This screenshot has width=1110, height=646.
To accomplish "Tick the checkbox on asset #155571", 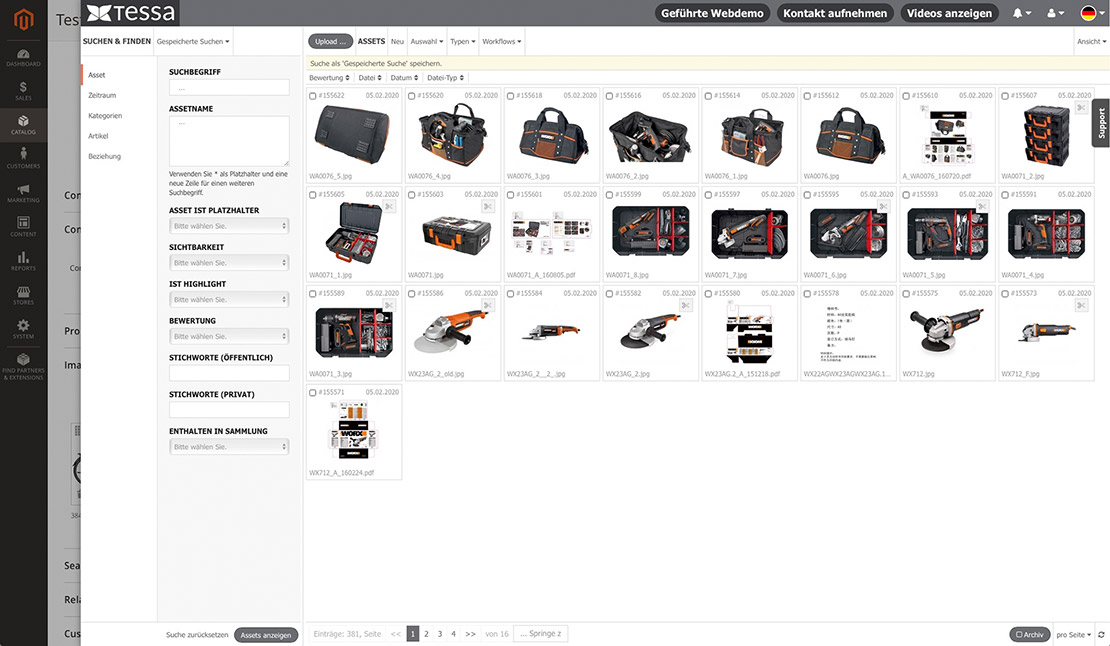I will point(310,392).
